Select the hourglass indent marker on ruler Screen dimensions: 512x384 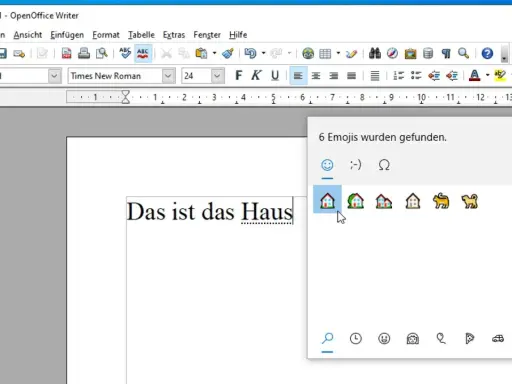coord(125,97)
